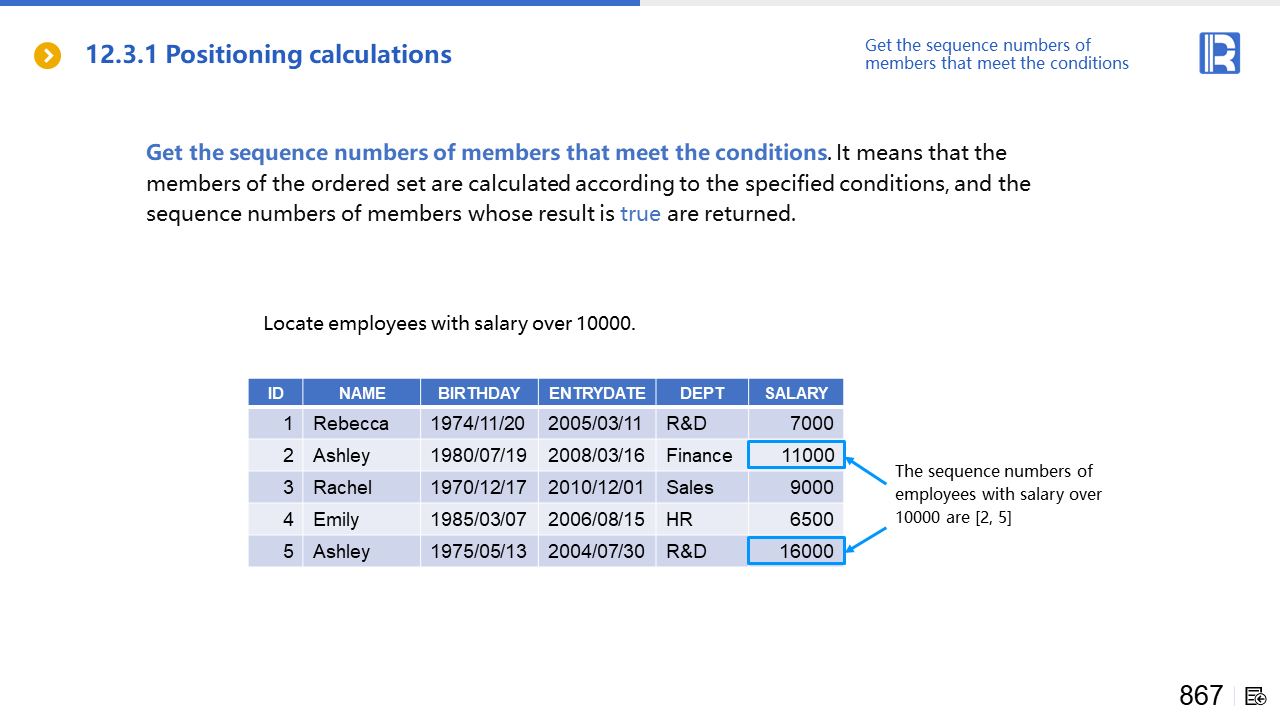Select the ENTRYDATE column header
Image resolution: width=1280 pixels, height=720 pixels.
coord(597,393)
